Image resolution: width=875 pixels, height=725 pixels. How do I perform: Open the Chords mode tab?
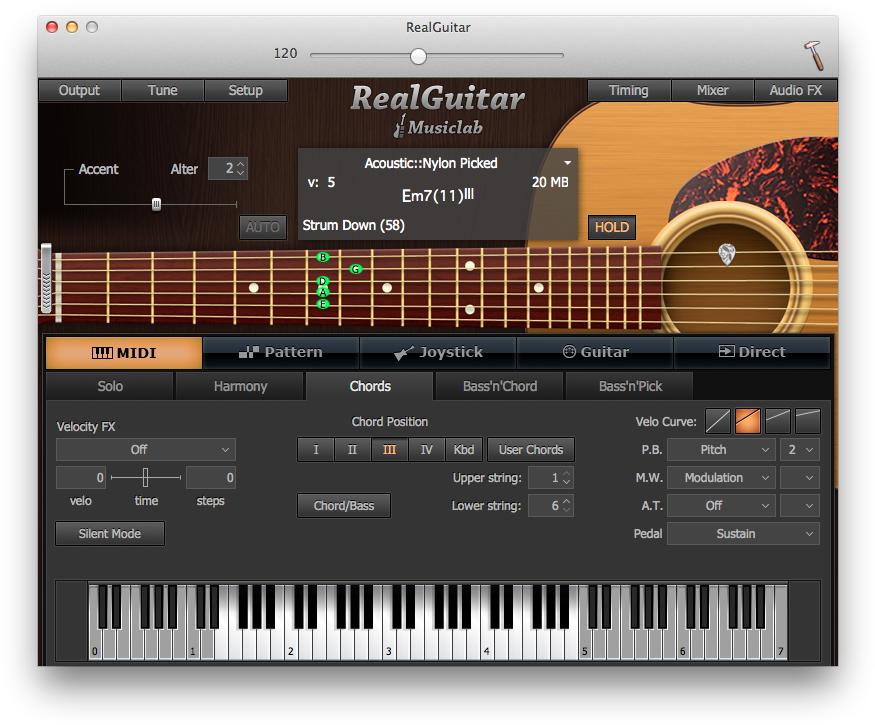[370, 386]
